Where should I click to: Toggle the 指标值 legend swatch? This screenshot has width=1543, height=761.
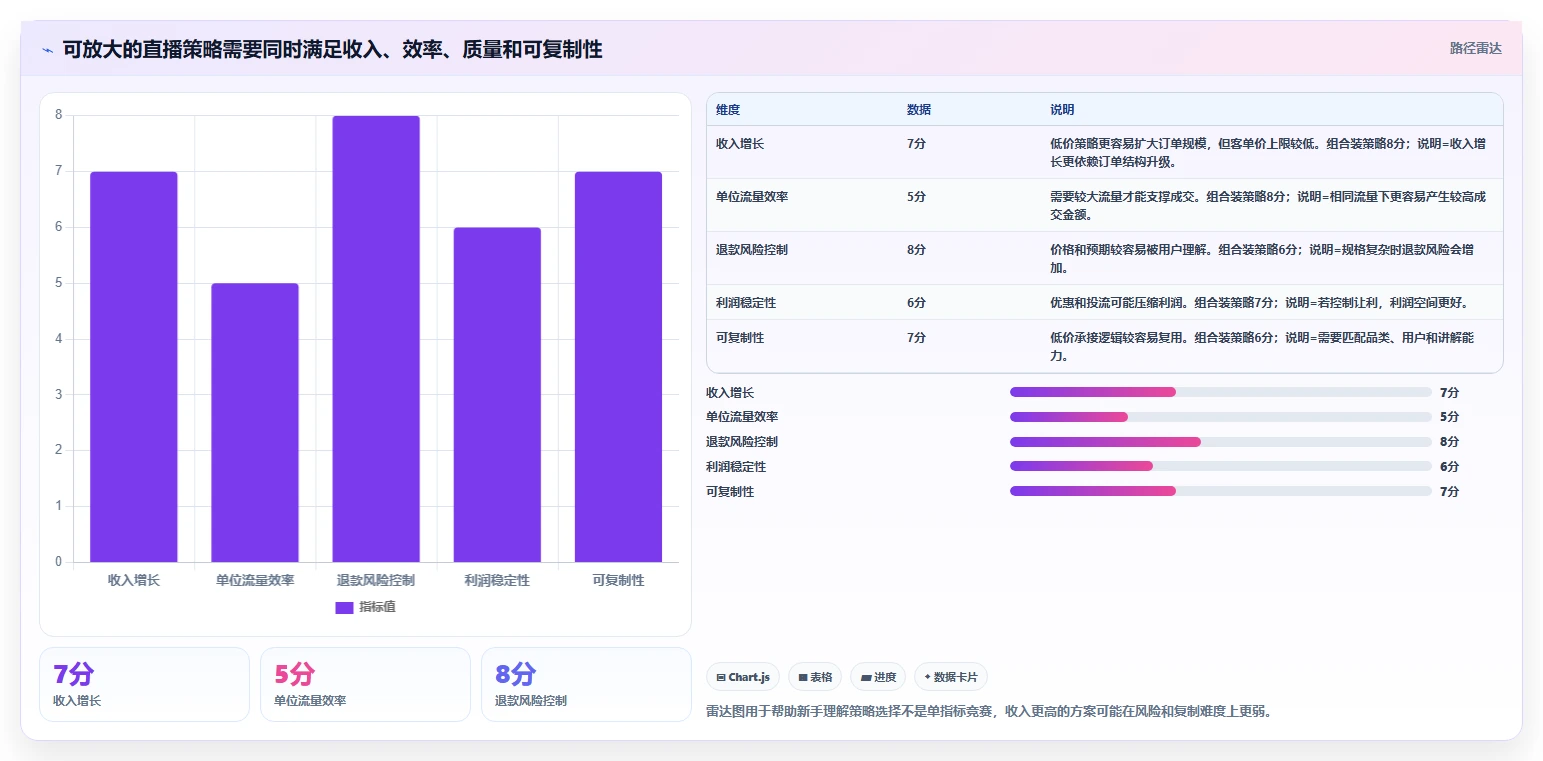pyautogui.click(x=344, y=608)
